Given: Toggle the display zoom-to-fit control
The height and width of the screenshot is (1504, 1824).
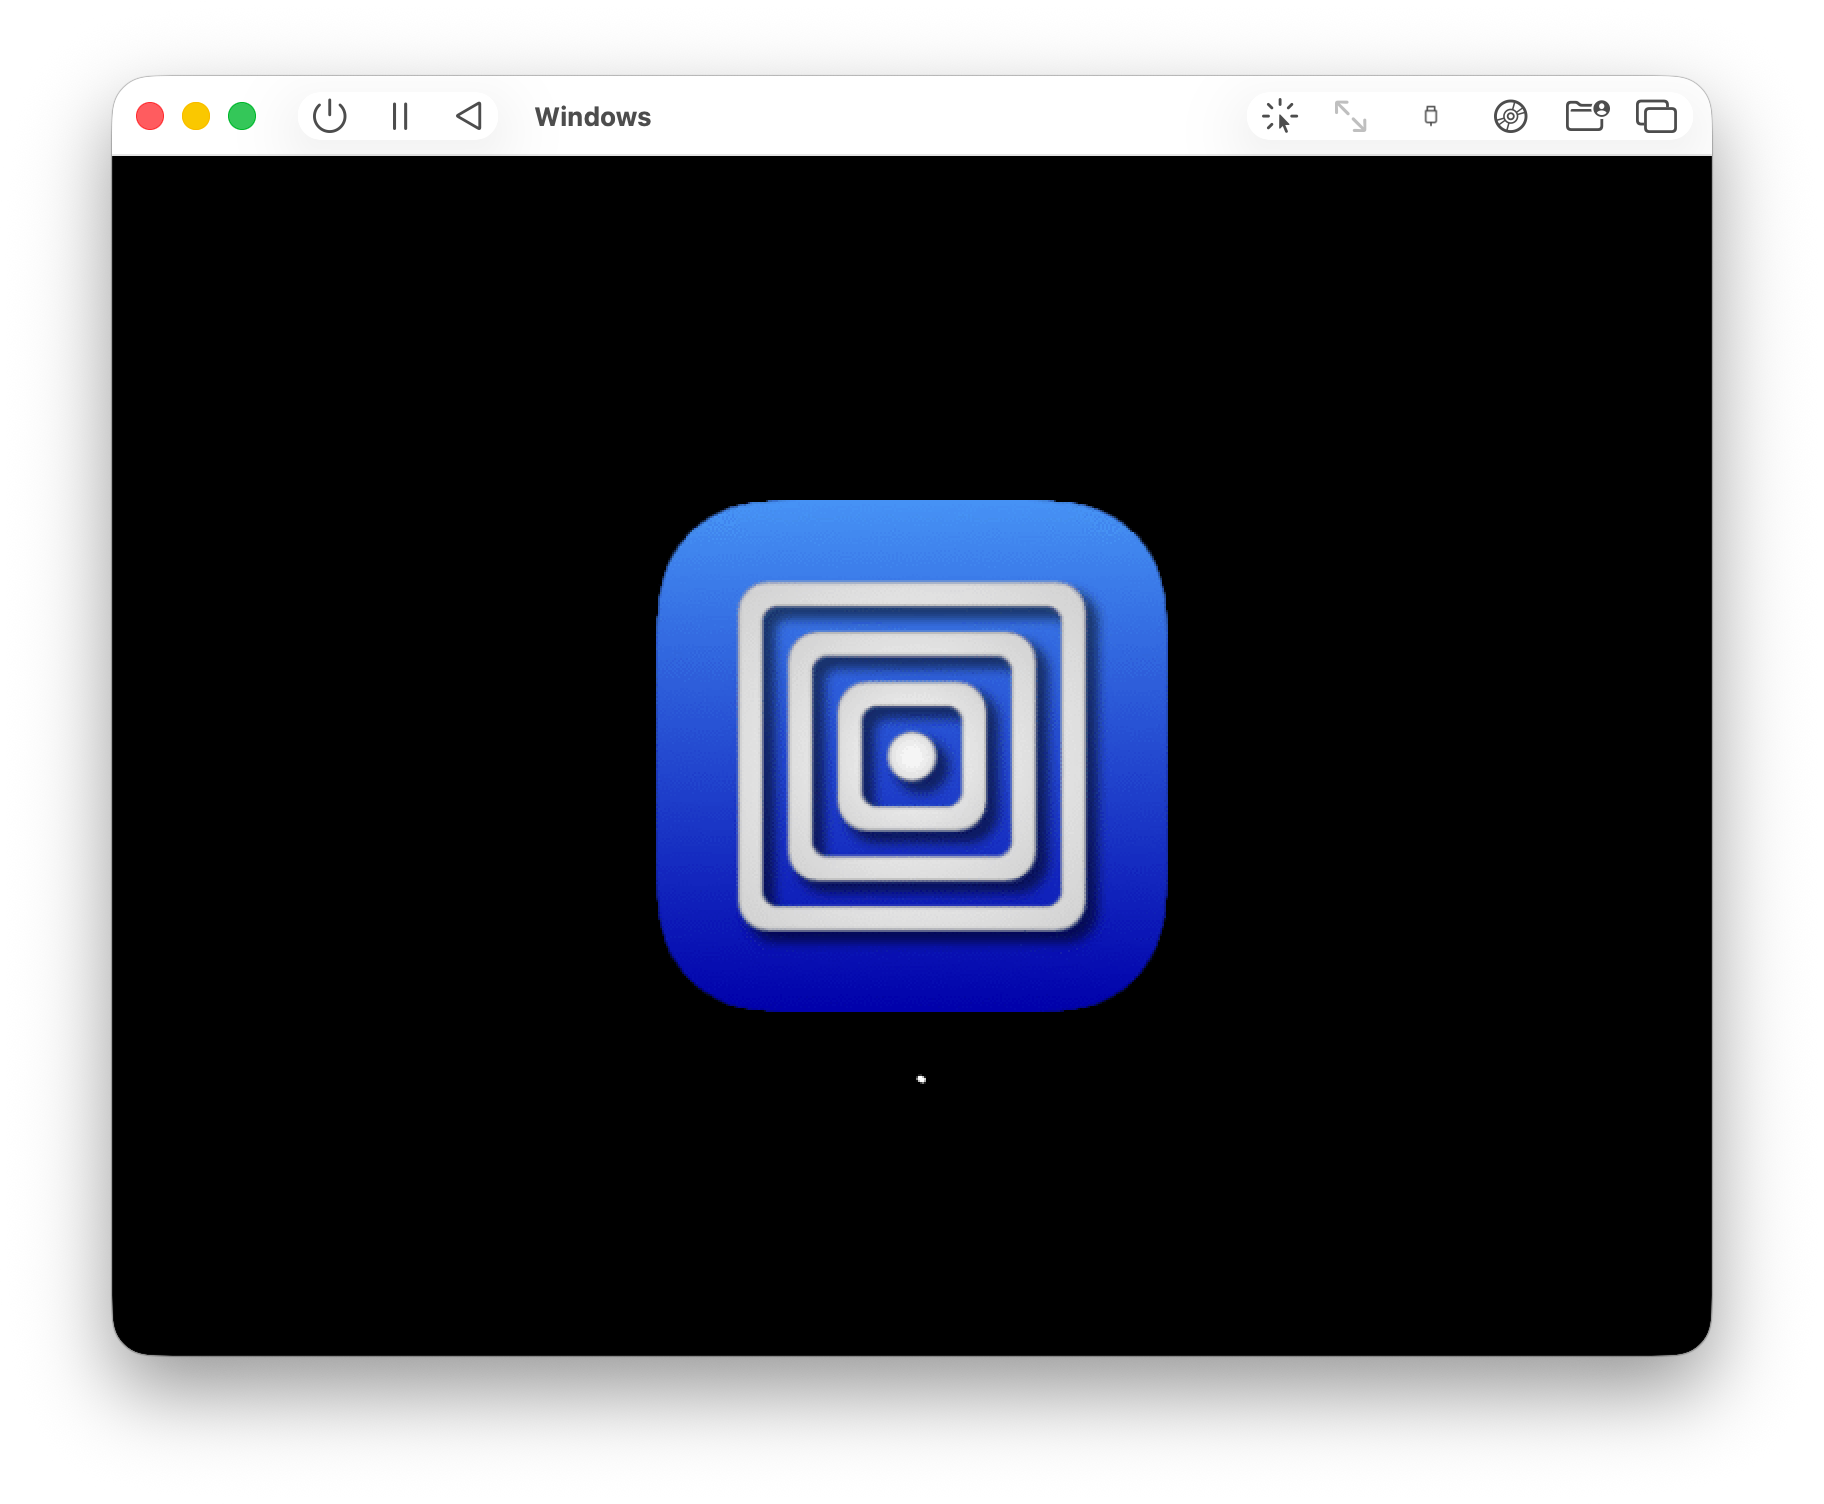Looking at the screenshot, I should (1352, 117).
